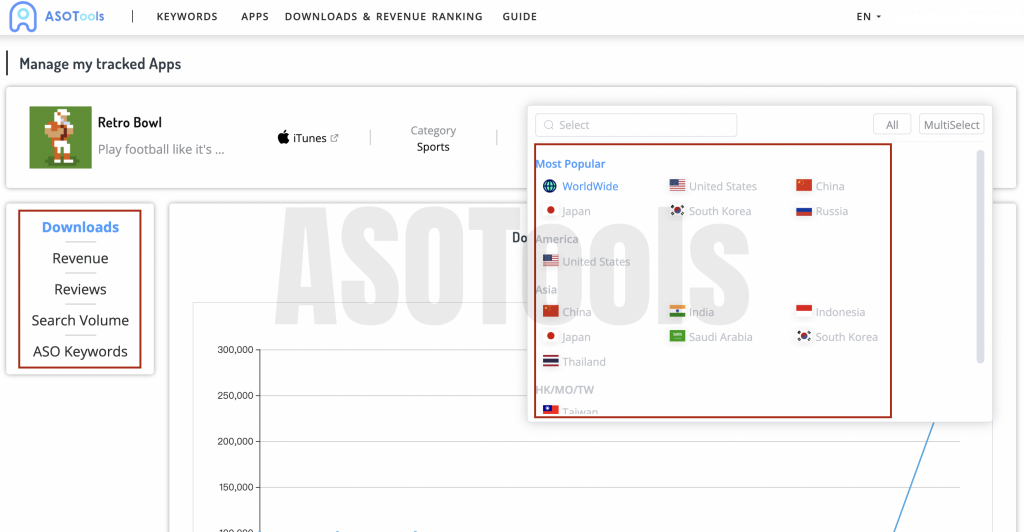
Task: Open external link icon next to iTunes
Action: pyautogui.click(x=334, y=138)
